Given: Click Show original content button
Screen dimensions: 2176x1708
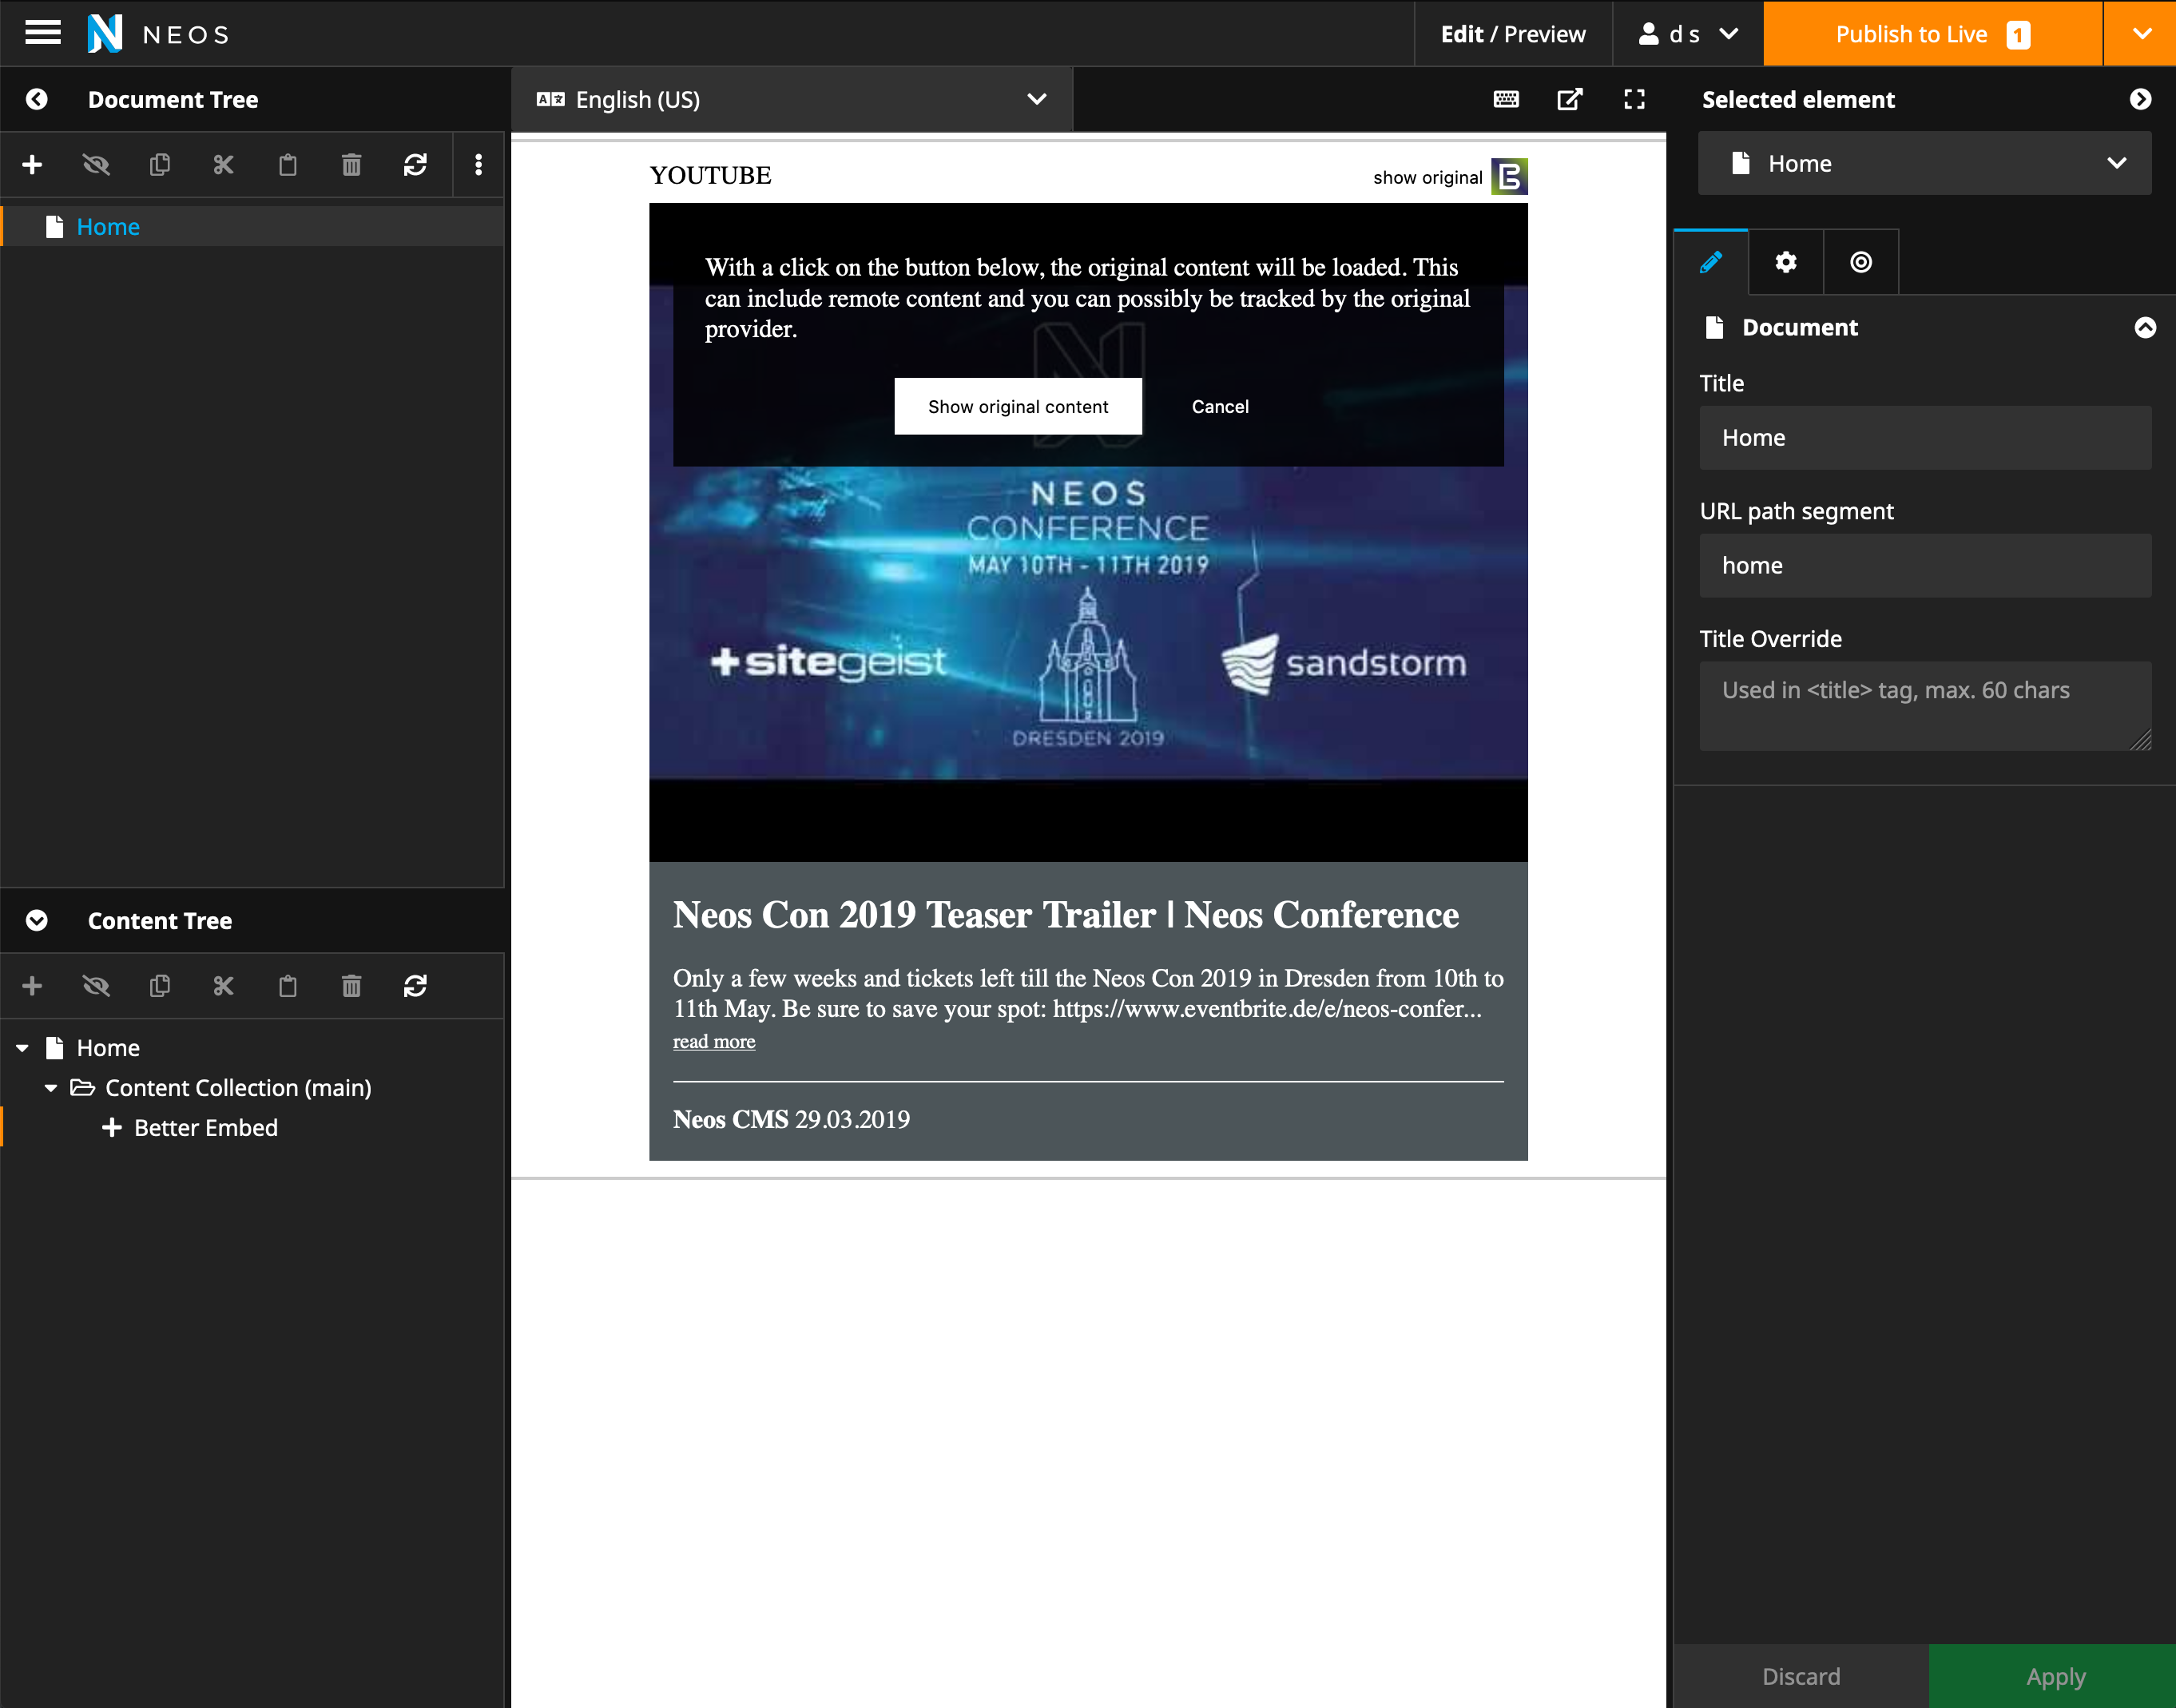Looking at the screenshot, I should click(1017, 407).
